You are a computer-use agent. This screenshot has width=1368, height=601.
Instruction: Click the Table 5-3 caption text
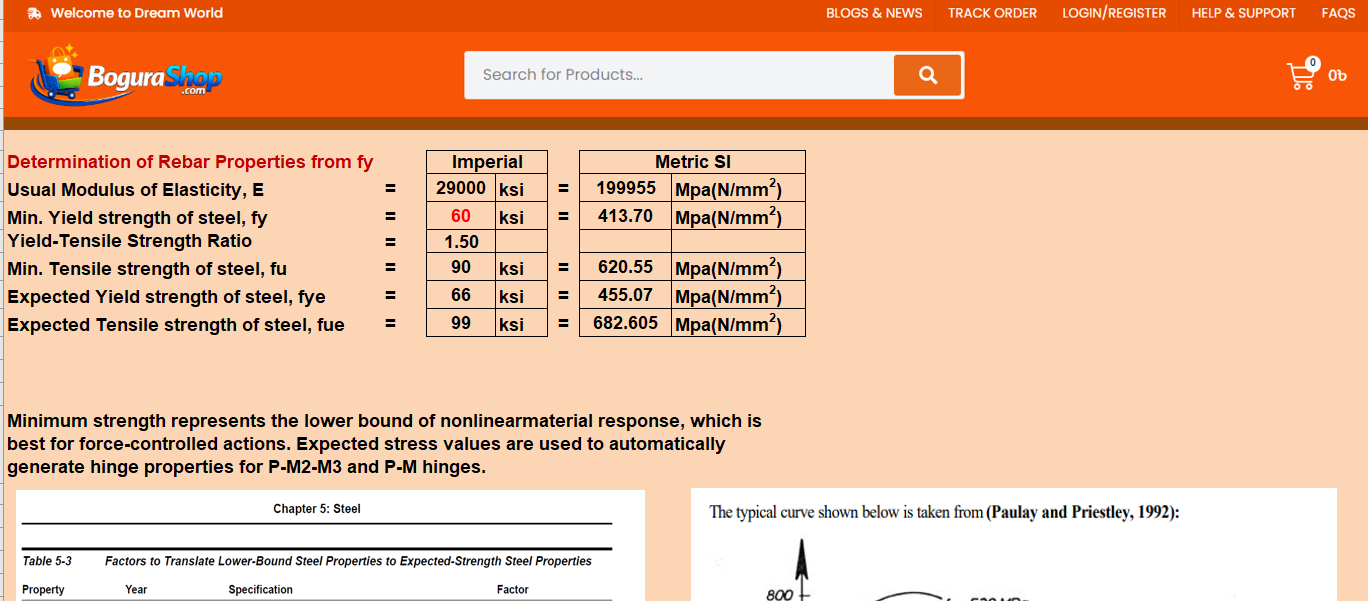point(307,562)
